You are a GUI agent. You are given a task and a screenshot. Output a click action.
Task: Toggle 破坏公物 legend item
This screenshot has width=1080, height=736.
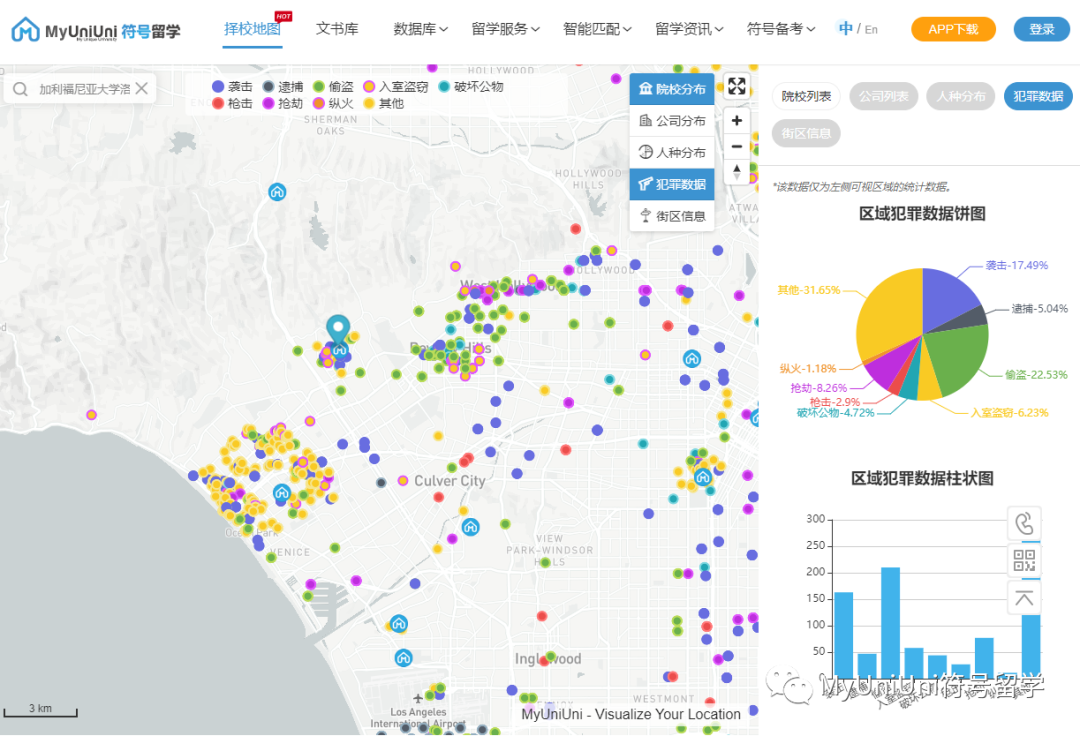471,87
